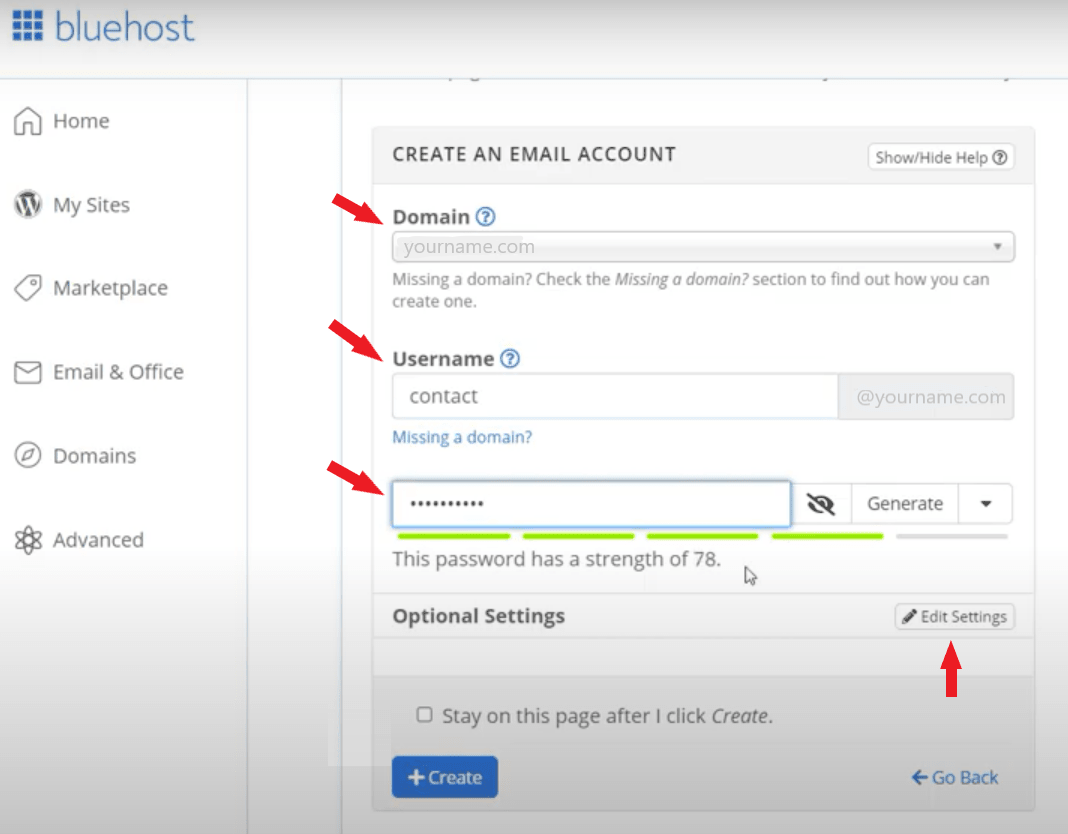The width and height of the screenshot is (1068, 834).
Task: Follow the Missing a domain? link
Action: 462,437
